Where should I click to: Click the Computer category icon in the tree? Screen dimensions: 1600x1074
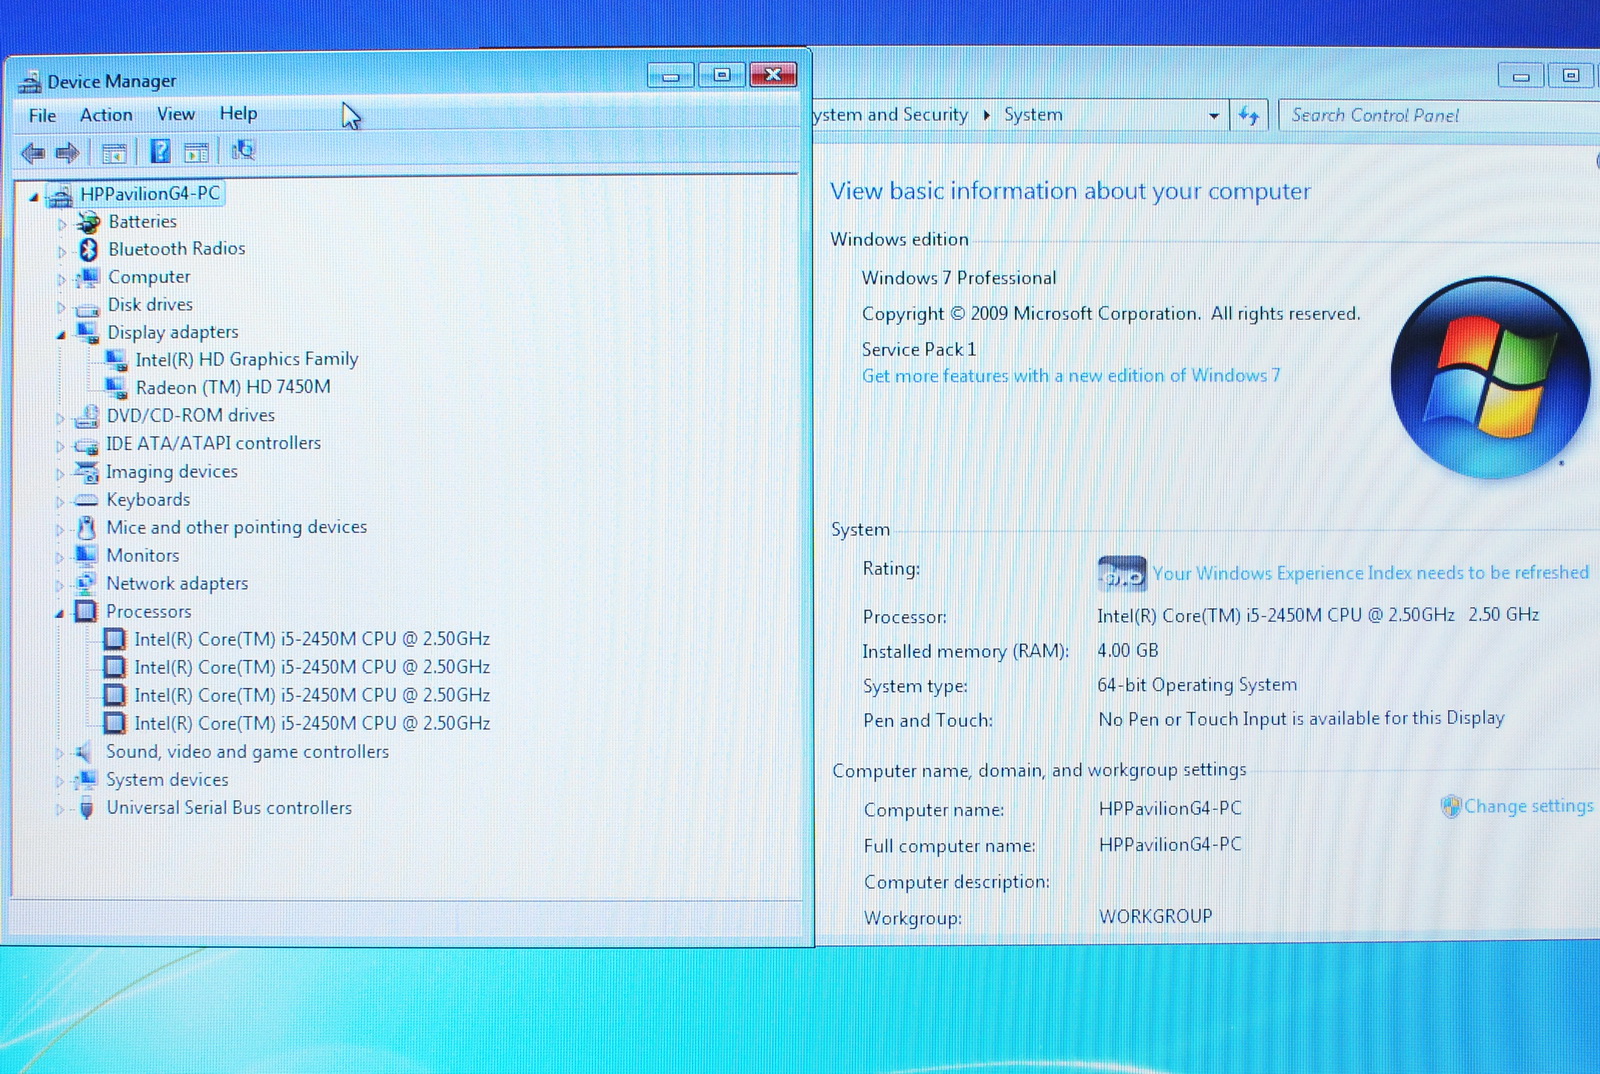[x=88, y=277]
